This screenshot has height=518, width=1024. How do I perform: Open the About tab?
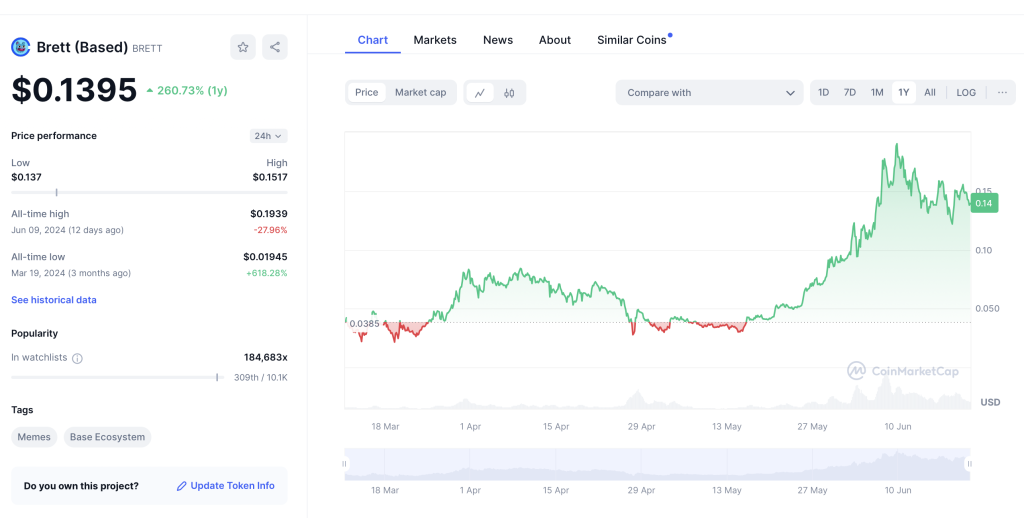coord(554,40)
